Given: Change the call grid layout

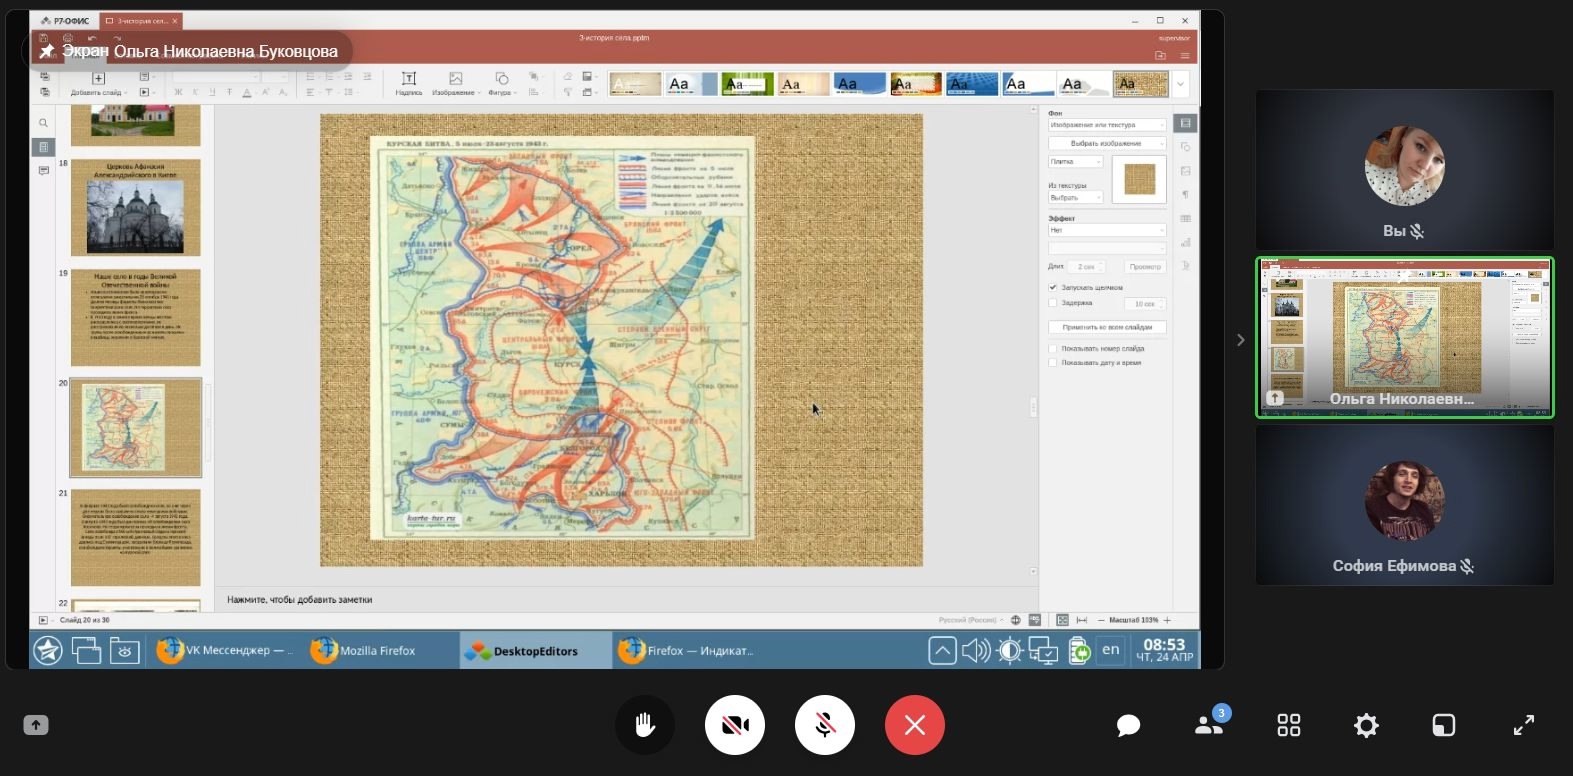Looking at the screenshot, I should [1289, 725].
